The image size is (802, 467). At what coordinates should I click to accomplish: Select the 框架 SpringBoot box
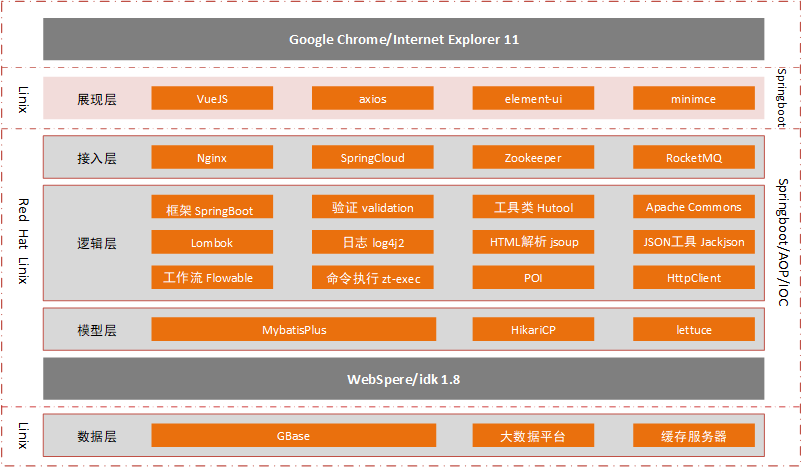[212, 207]
